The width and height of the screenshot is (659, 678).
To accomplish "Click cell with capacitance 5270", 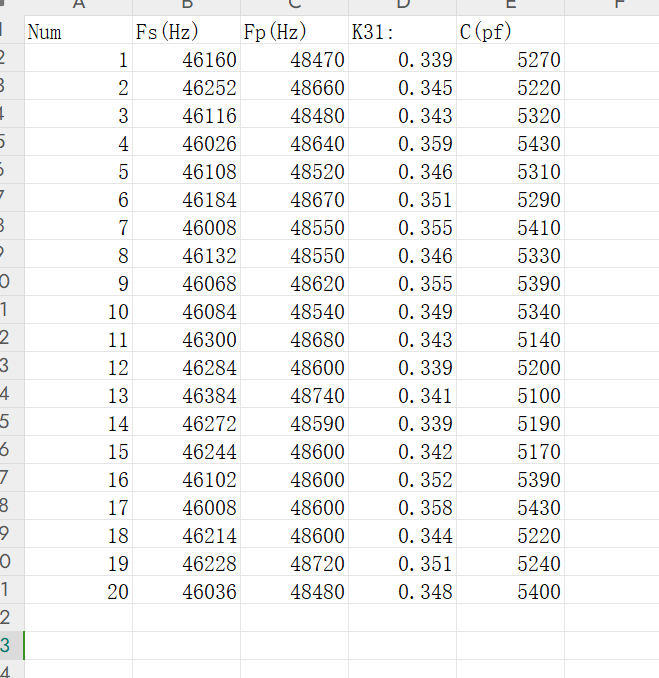I will click(x=510, y=60).
